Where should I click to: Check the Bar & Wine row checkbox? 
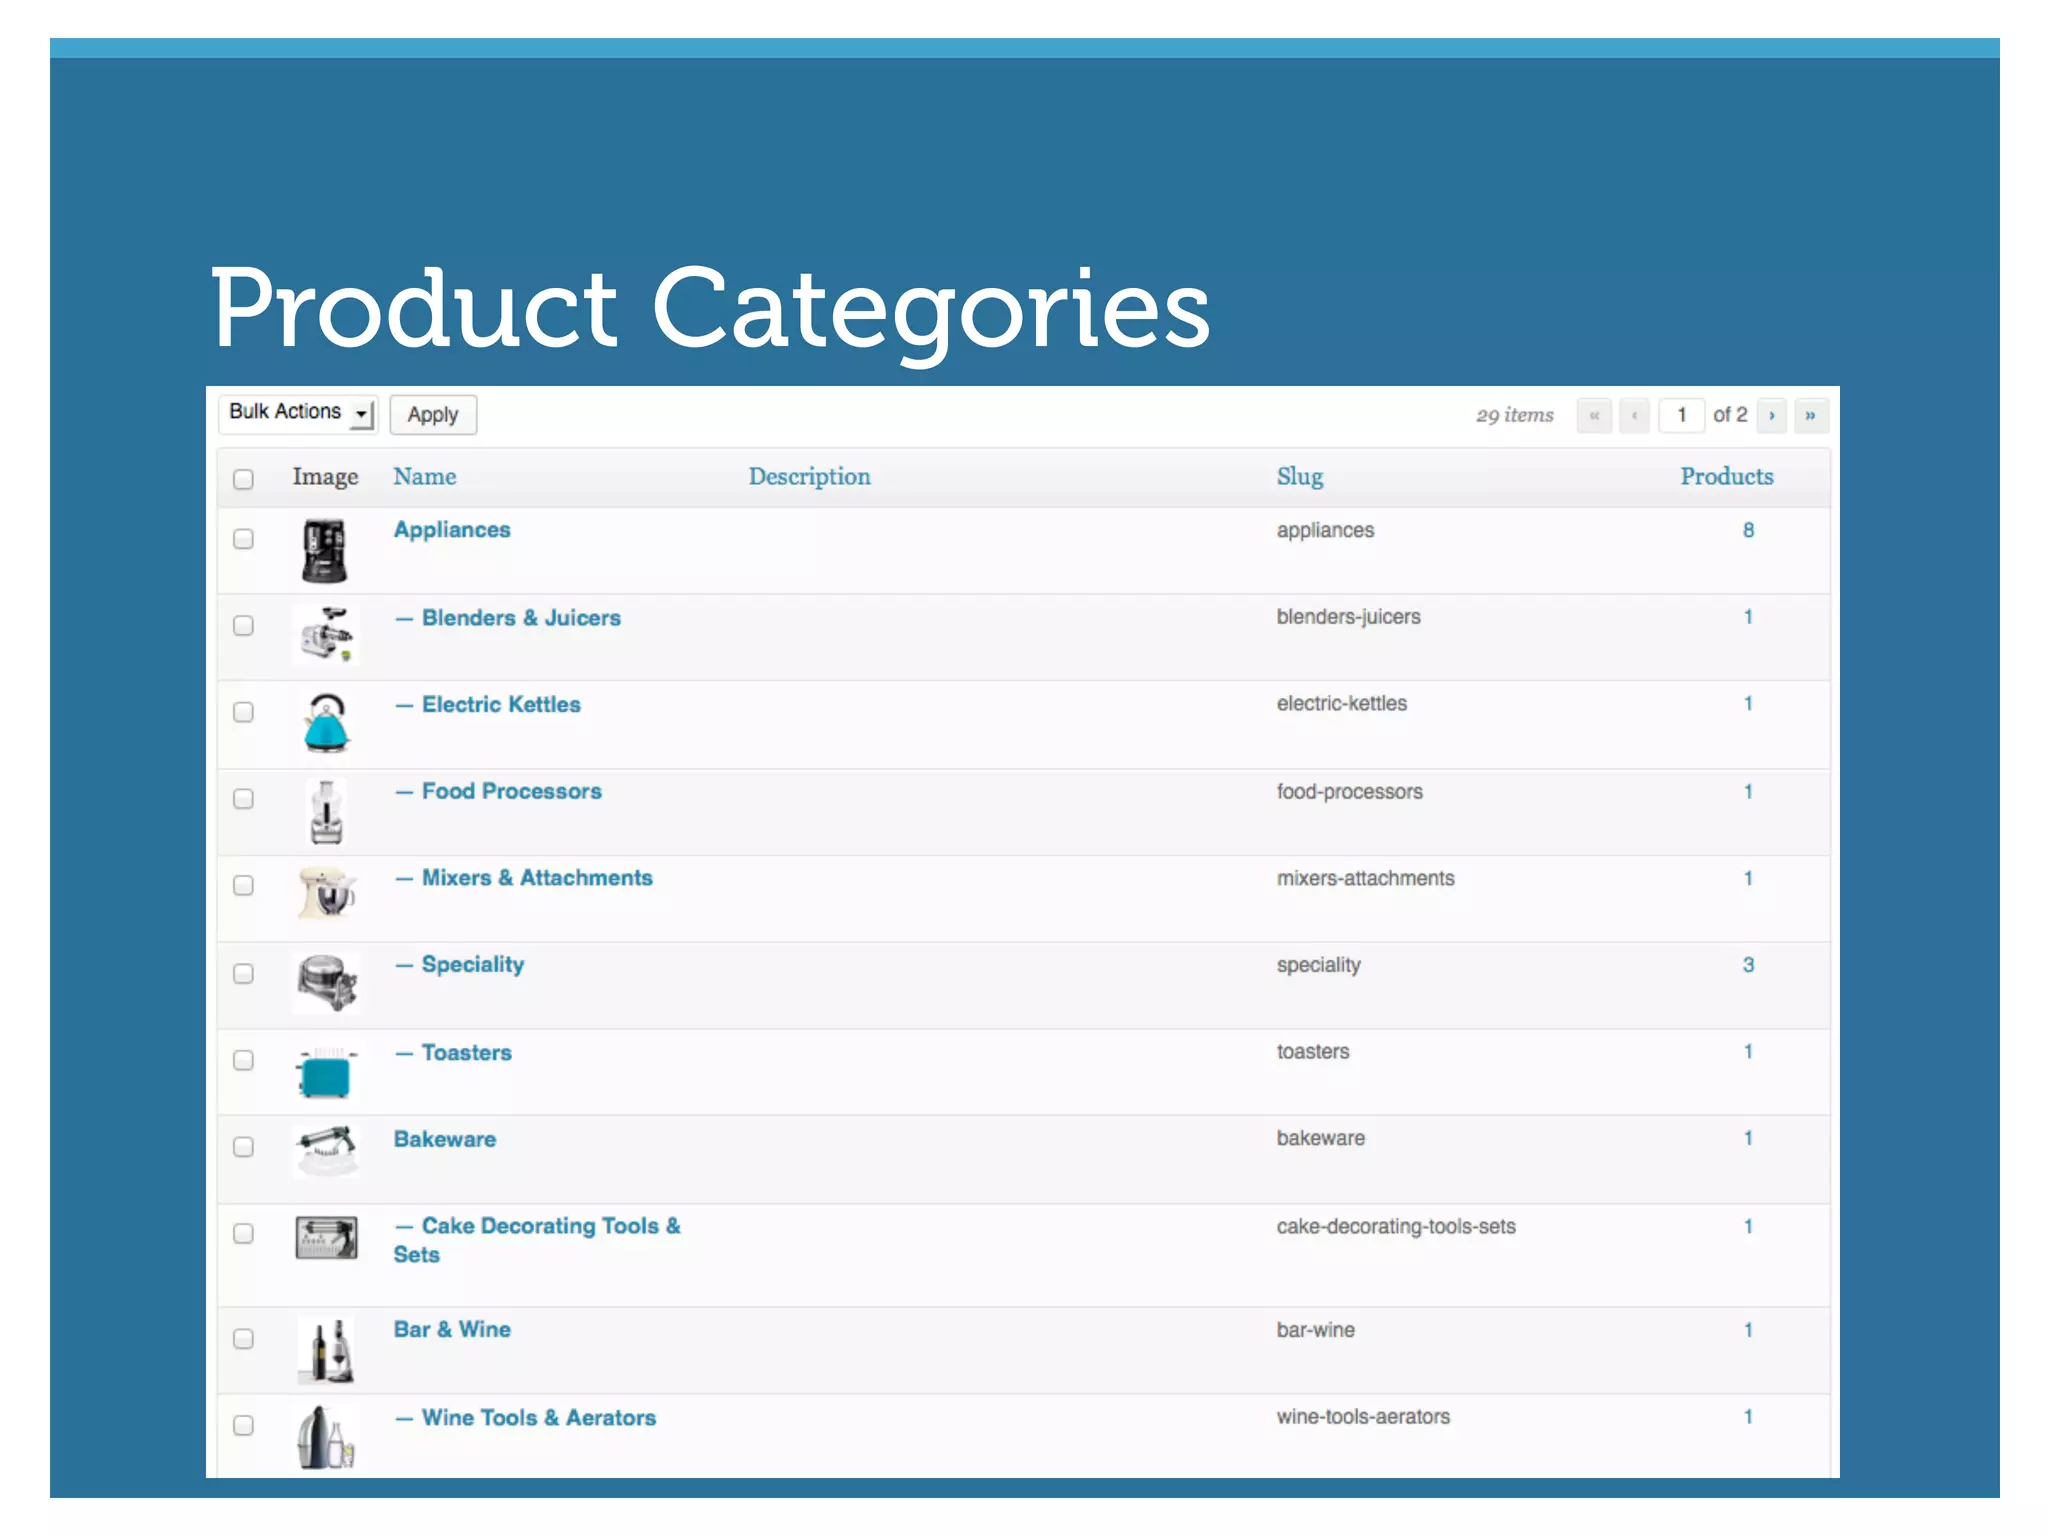[243, 1339]
